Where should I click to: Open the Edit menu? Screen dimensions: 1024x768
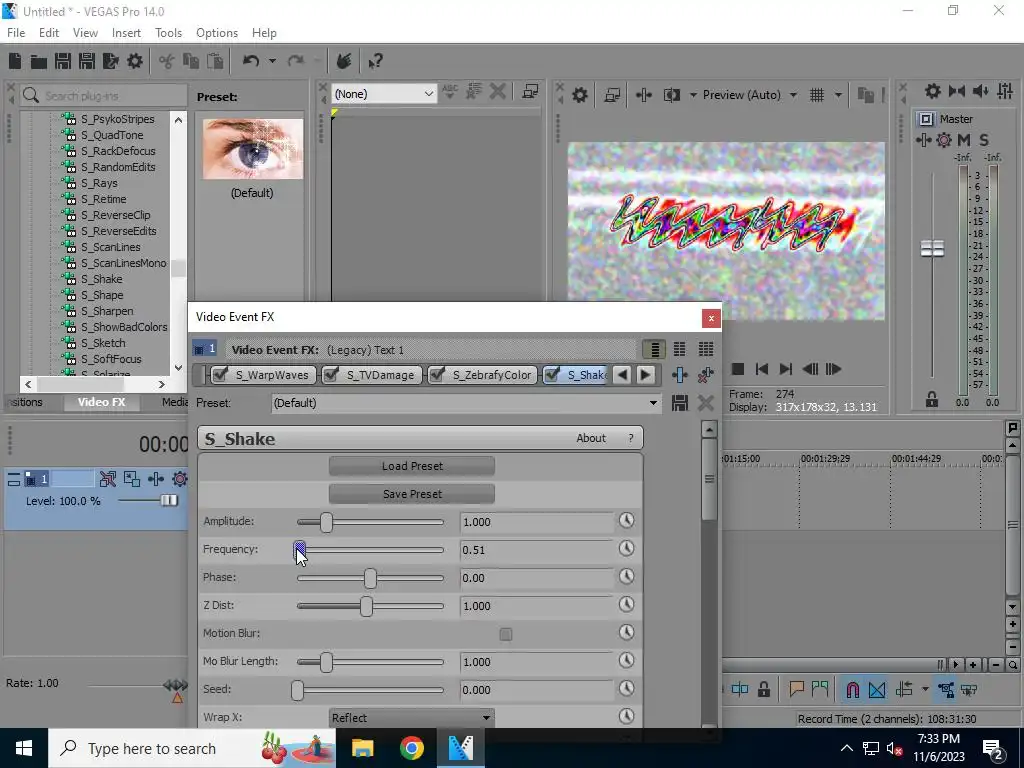tap(49, 33)
